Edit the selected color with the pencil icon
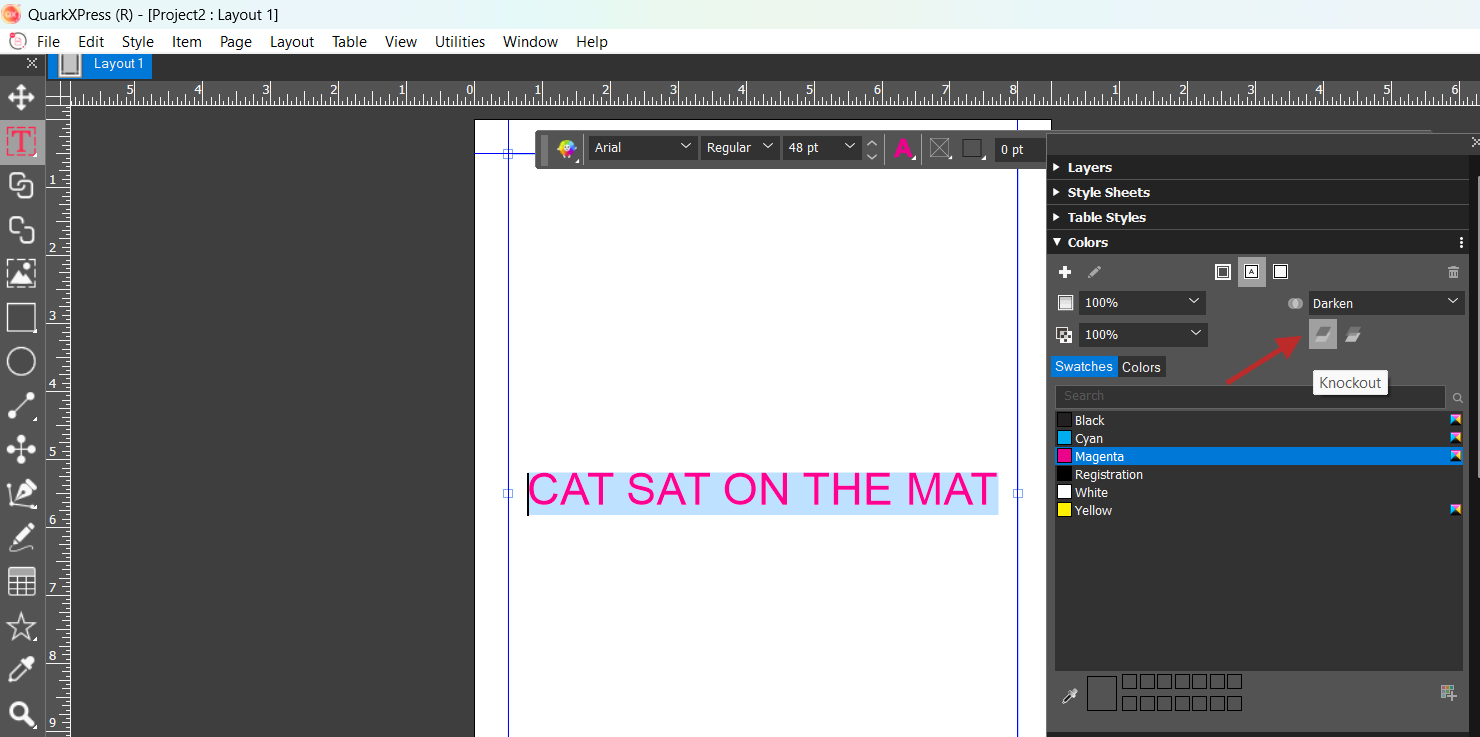The image size is (1480, 737). [x=1094, y=271]
